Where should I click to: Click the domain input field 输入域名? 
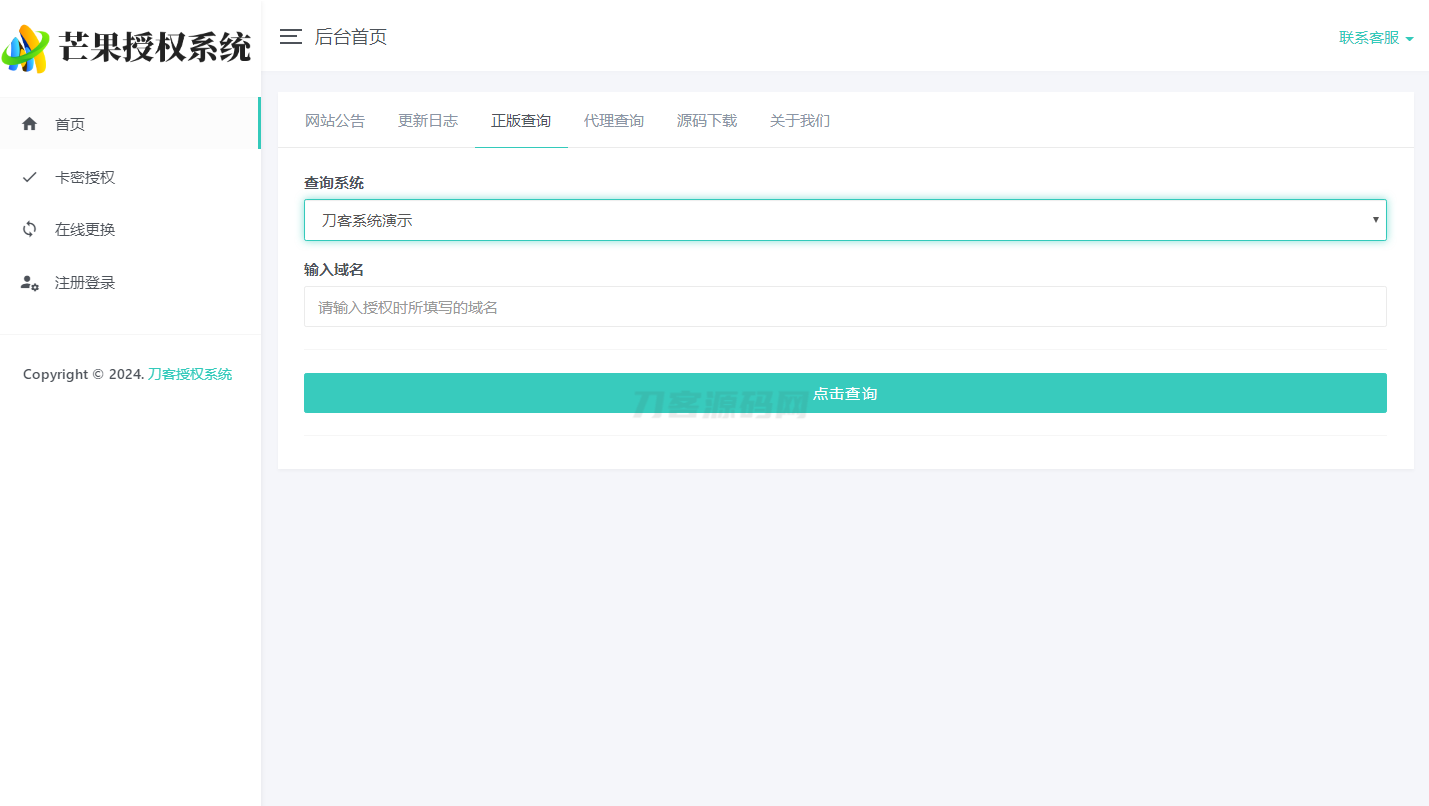click(845, 306)
